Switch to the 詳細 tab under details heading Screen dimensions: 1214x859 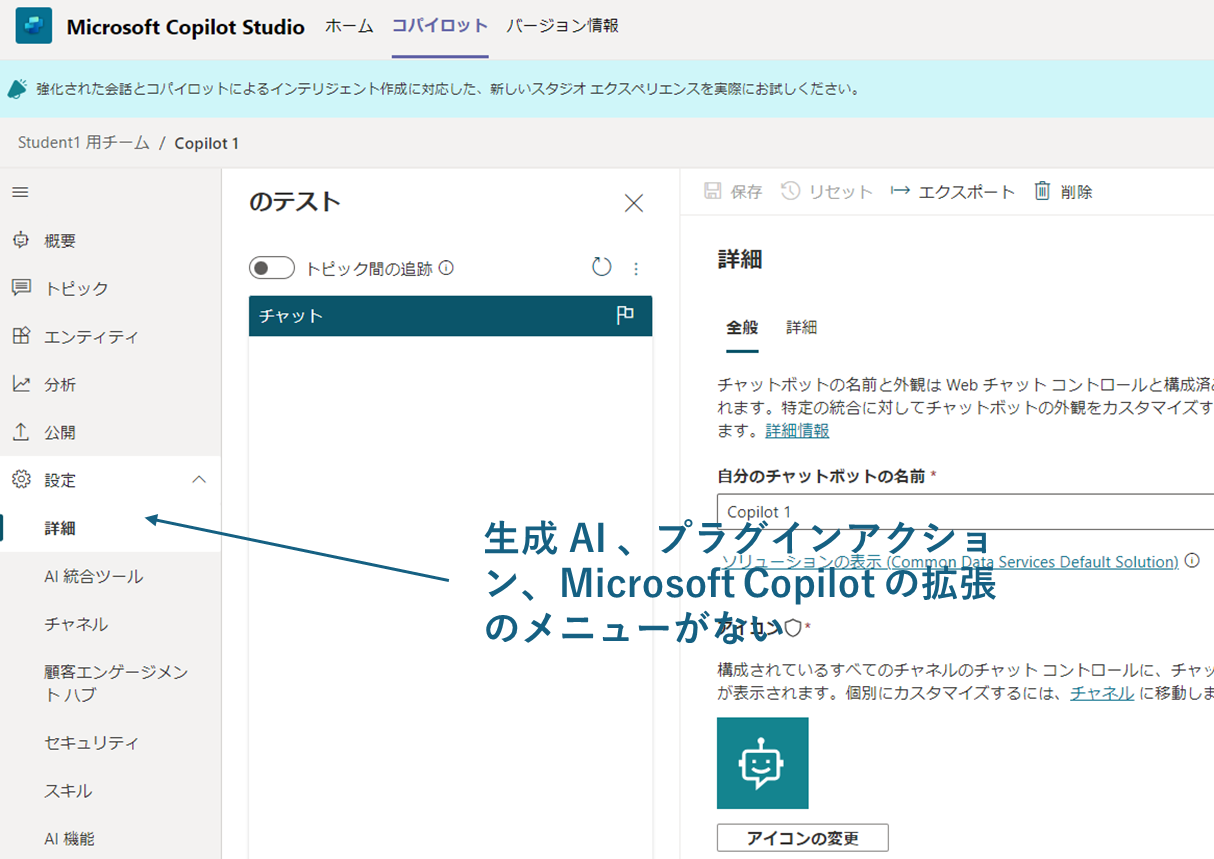click(802, 327)
